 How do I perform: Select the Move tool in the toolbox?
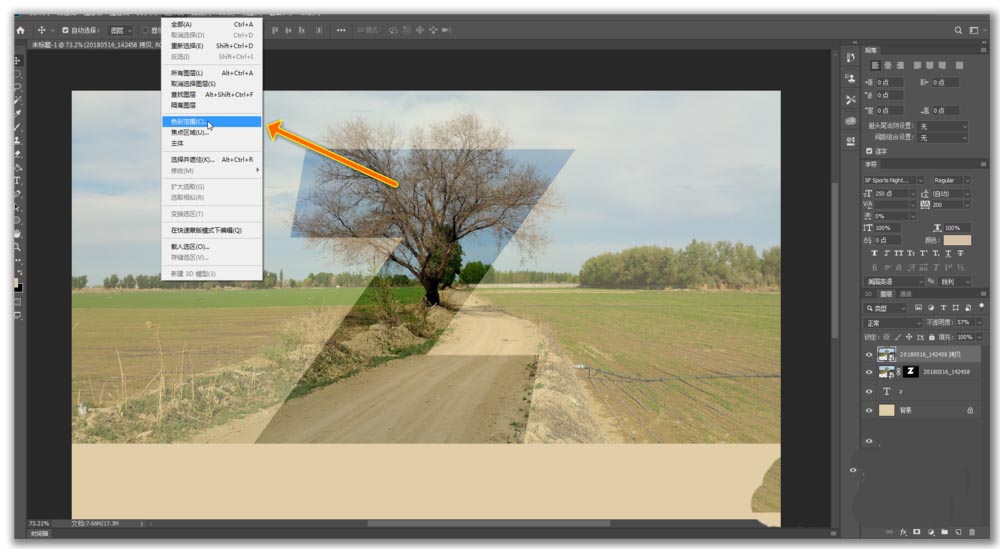click(x=17, y=61)
